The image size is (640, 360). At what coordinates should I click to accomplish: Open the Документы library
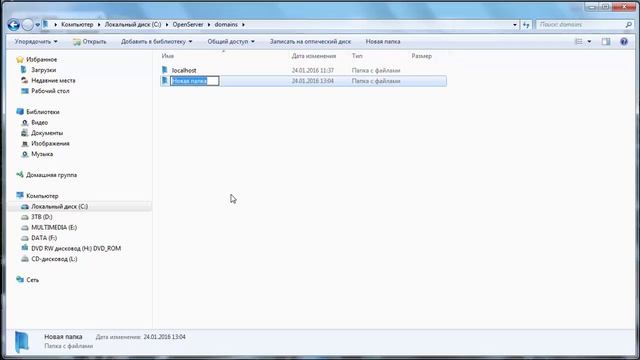[47, 133]
